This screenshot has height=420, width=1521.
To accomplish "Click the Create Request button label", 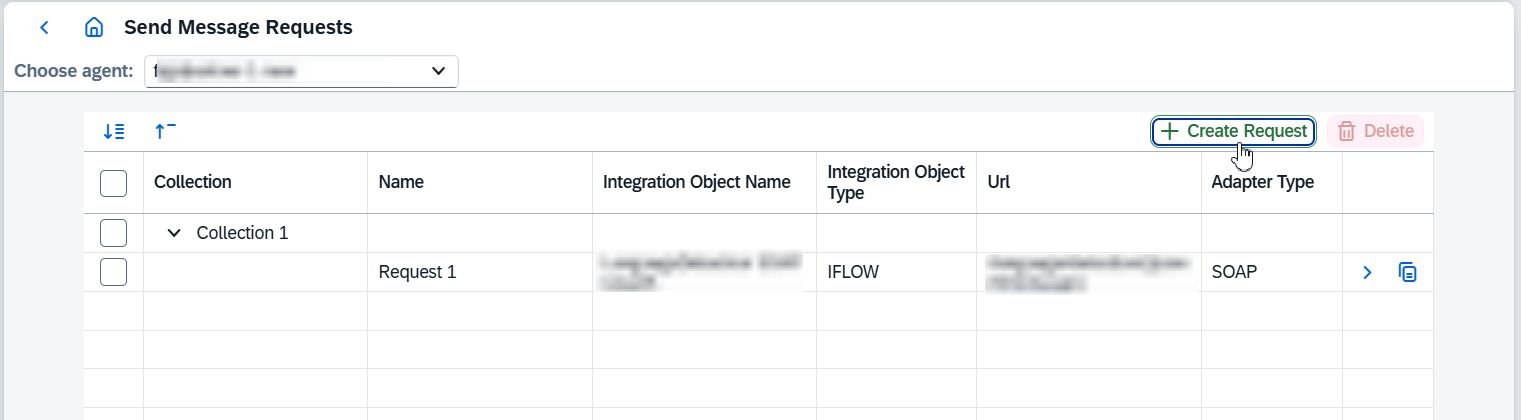I will click(1247, 131).
